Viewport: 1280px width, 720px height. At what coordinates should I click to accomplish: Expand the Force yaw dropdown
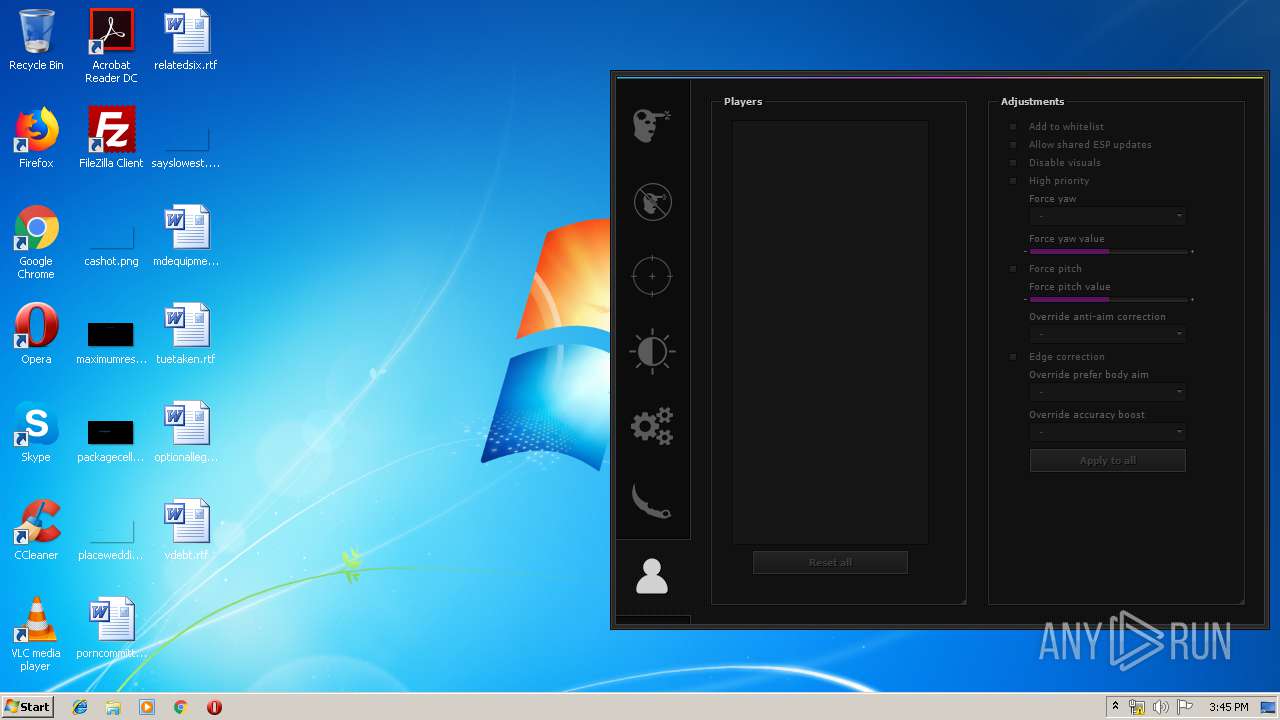(1108, 216)
